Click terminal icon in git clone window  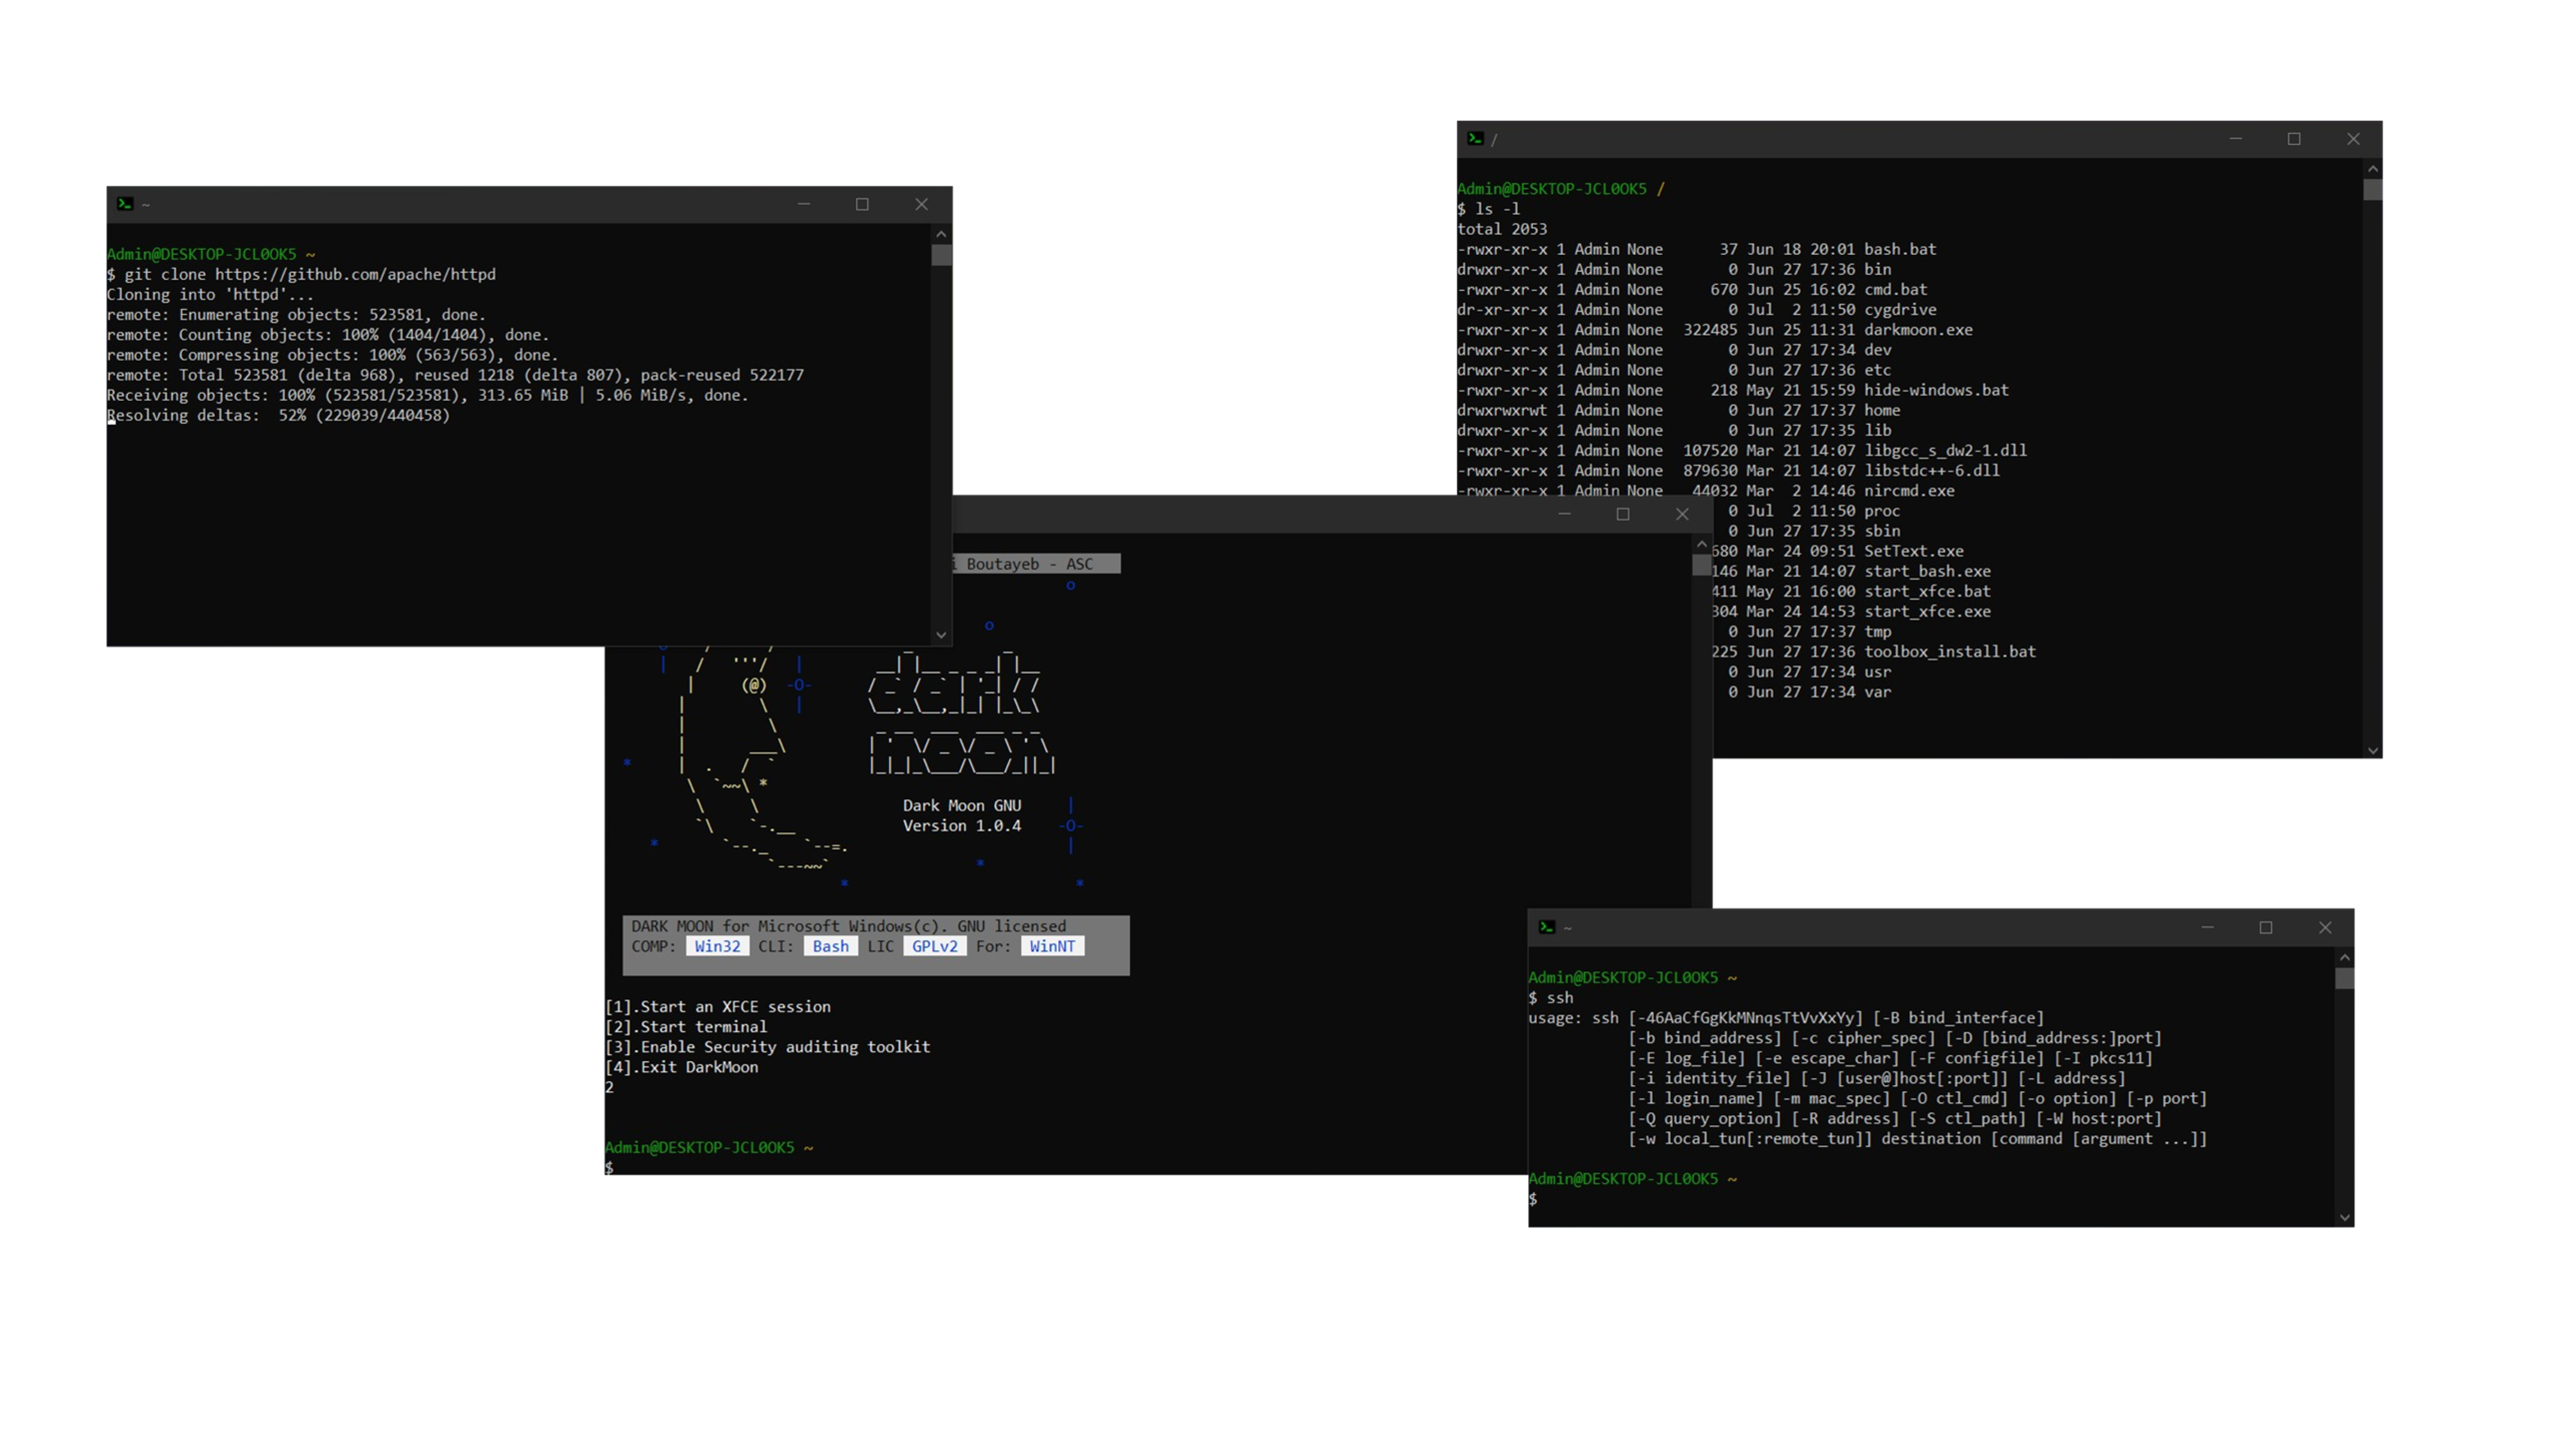(x=125, y=204)
